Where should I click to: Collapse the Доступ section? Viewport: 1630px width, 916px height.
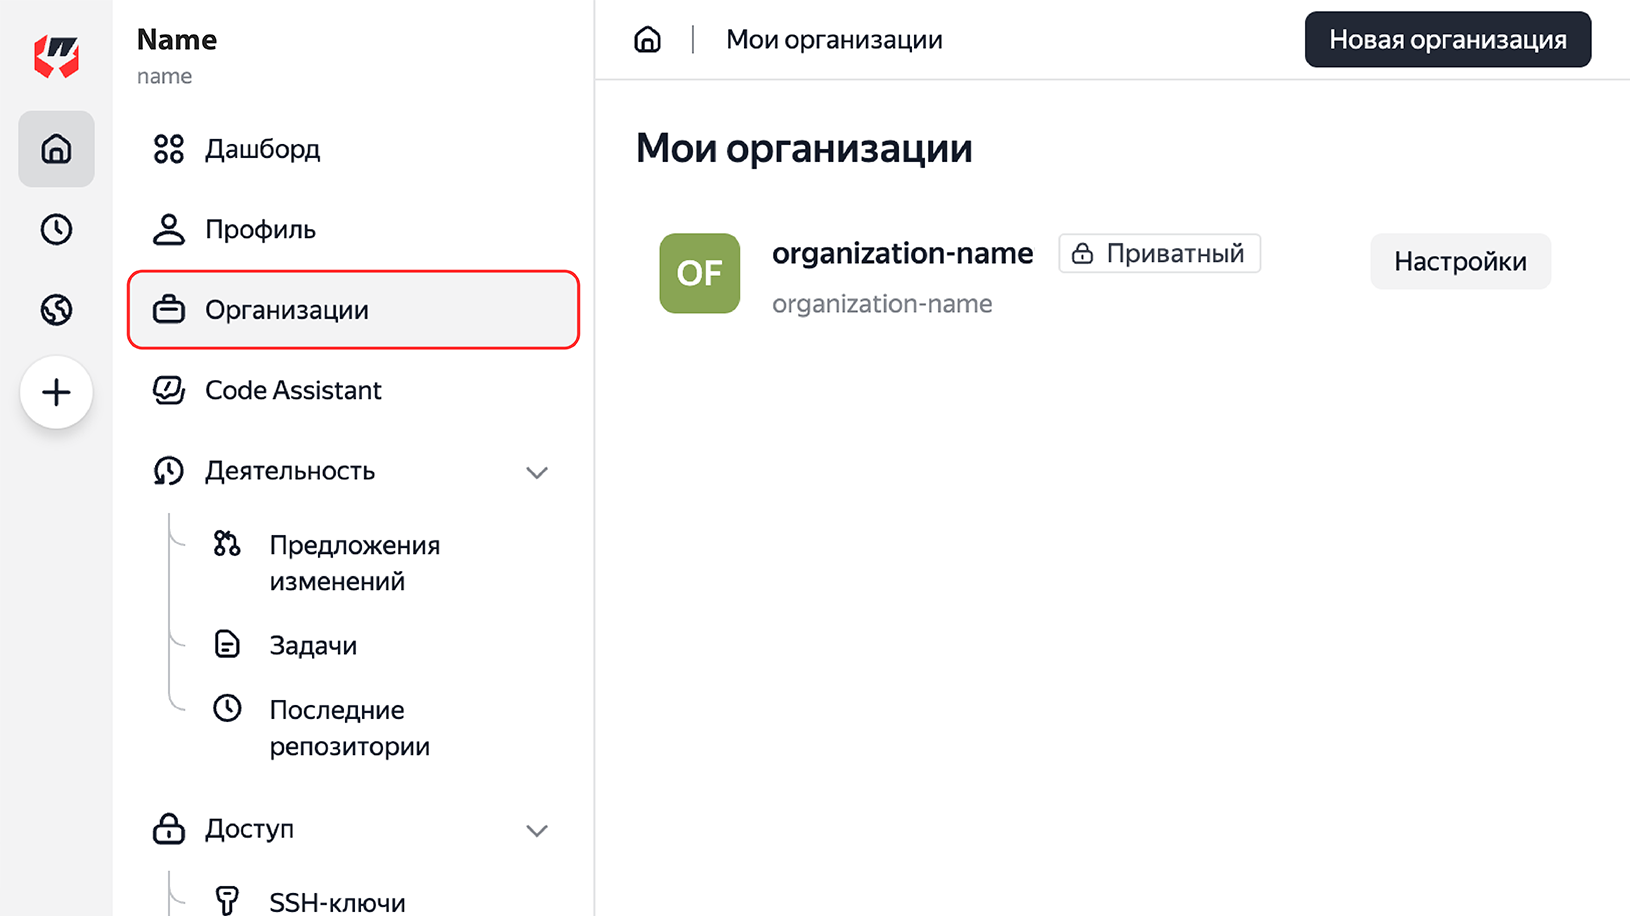tap(538, 830)
